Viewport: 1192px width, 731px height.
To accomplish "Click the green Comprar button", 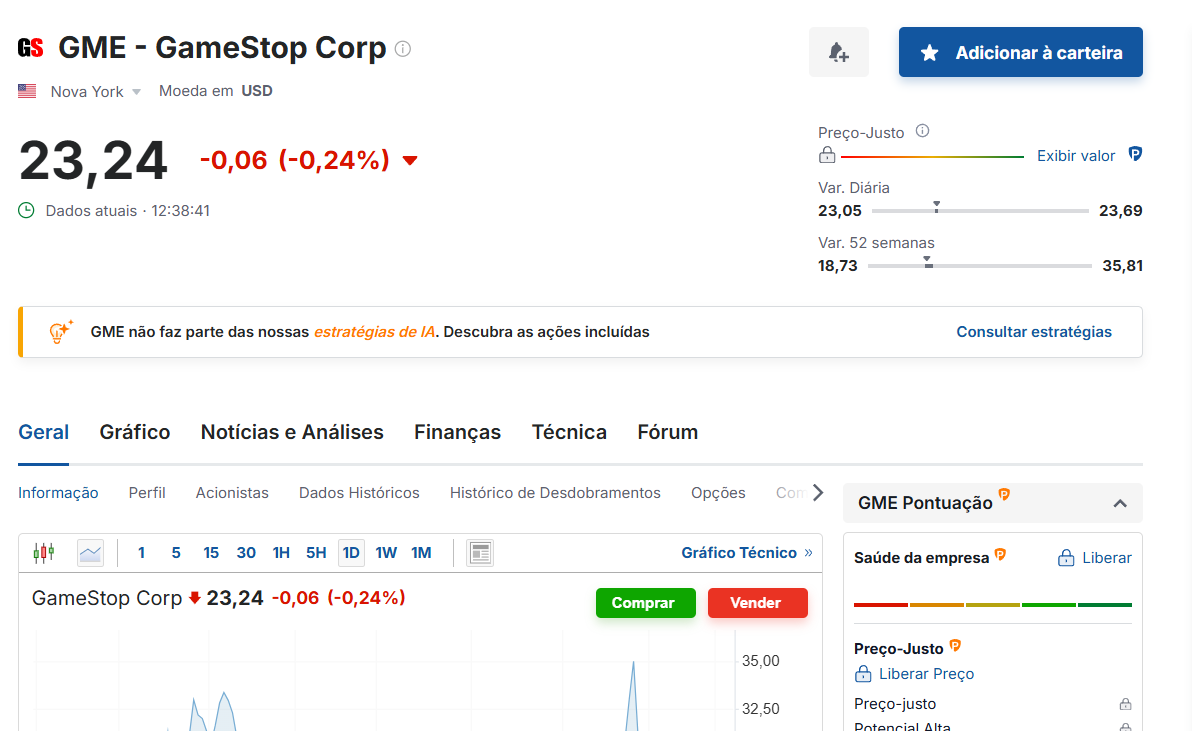I will click(x=645, y=603).
